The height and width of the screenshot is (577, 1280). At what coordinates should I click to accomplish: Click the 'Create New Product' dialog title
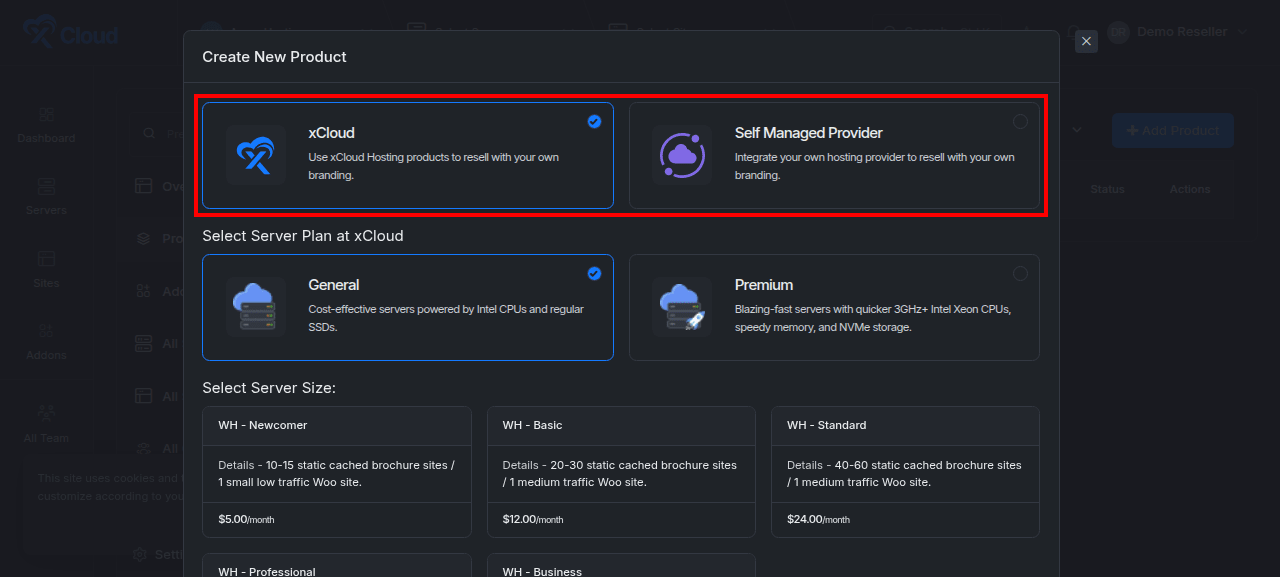coord(275,57)
